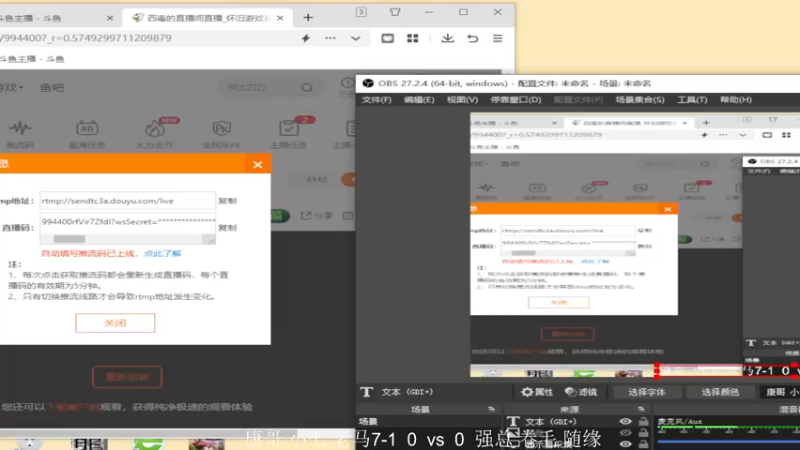Open OBS 停靠窗口(D) menu
Screen dimensions: 800x450
coord(516,100)
